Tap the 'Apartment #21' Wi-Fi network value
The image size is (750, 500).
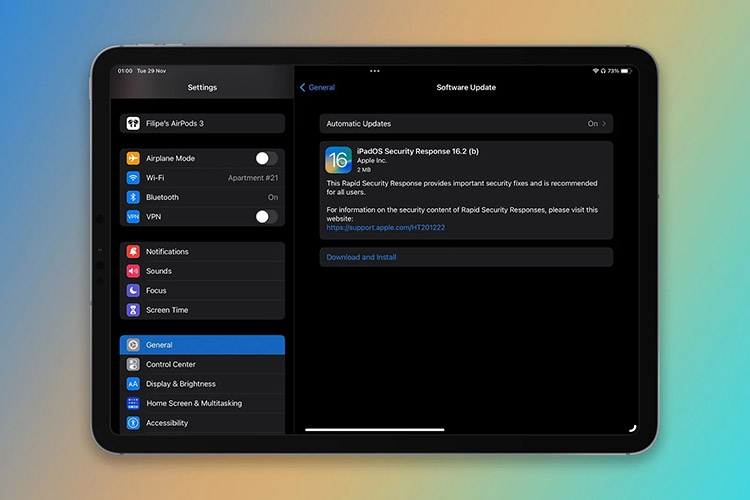[253, 178]
